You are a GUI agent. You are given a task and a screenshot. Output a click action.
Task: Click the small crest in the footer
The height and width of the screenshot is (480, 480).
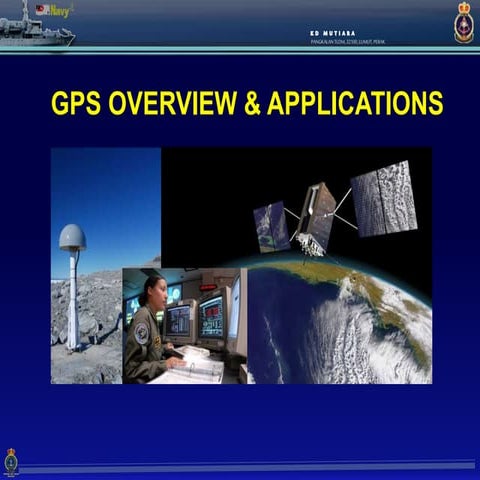pos(11,462)
